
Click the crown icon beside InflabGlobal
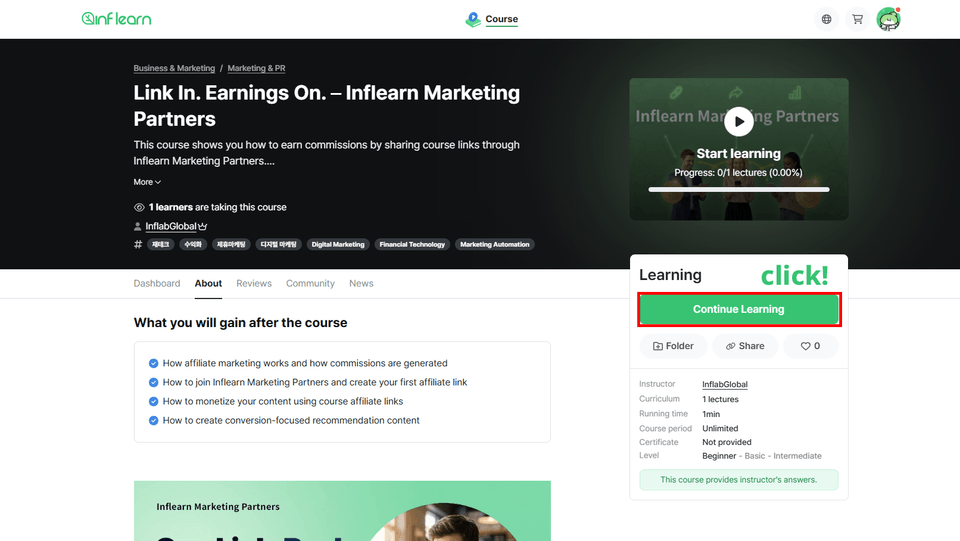[203, 226]
